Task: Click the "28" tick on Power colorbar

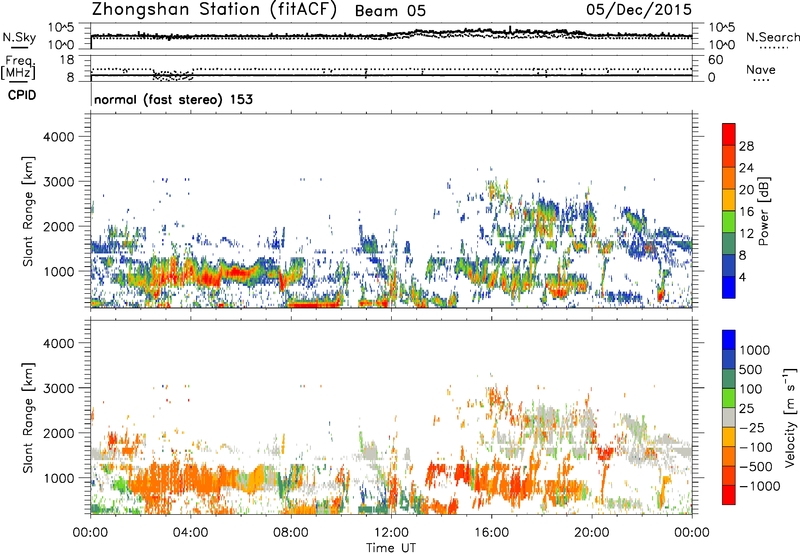Action: 746,146
